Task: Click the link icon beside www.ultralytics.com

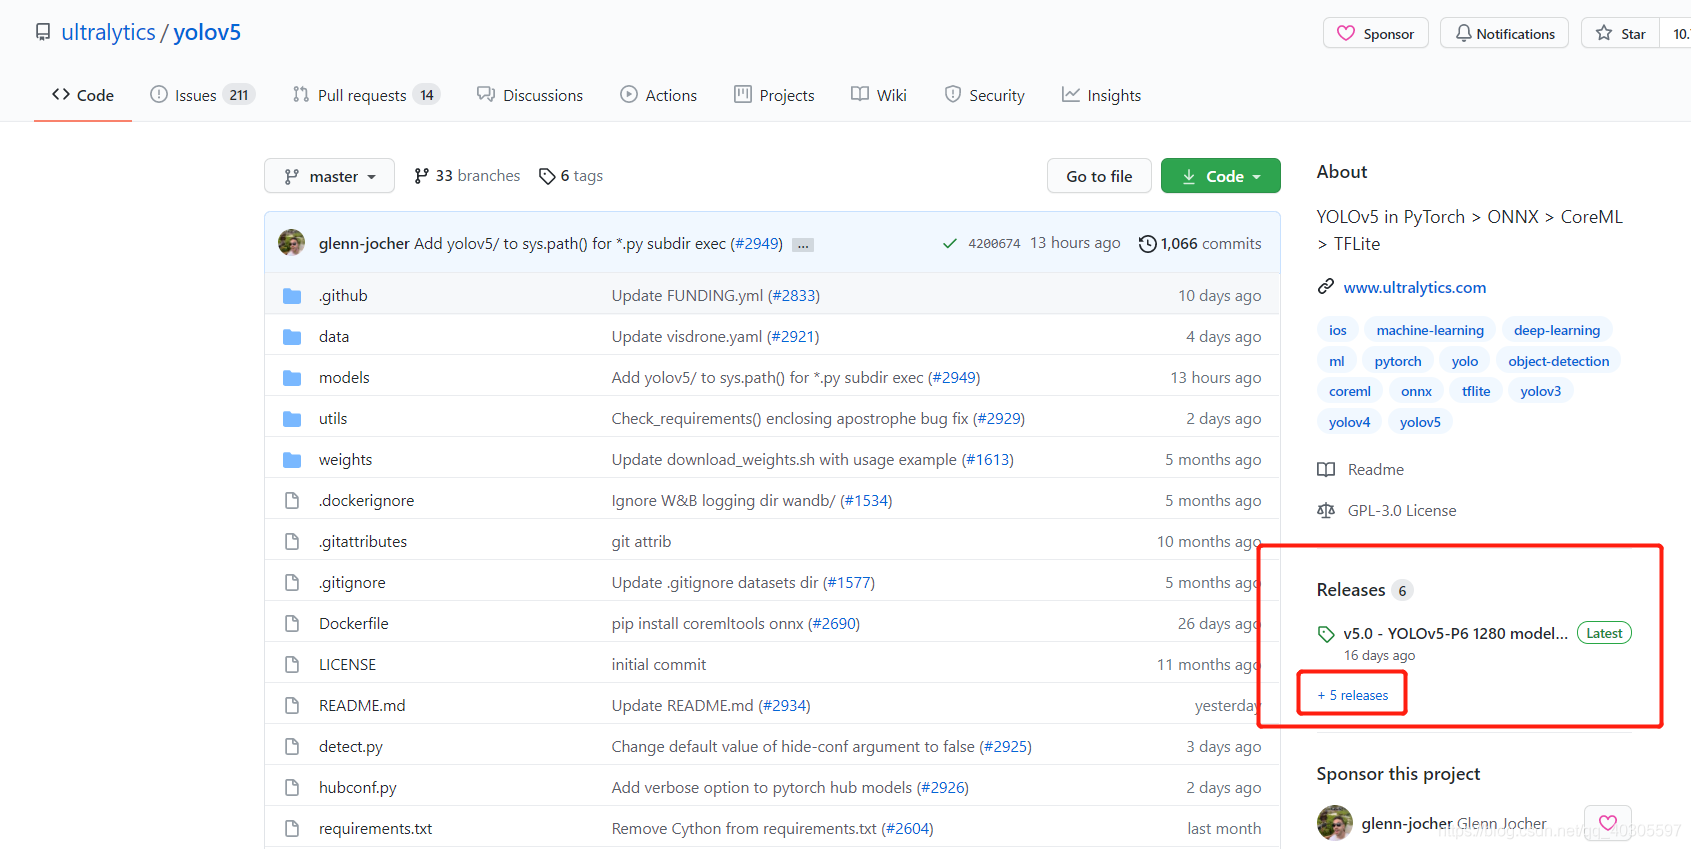Action: (1326, 287)
